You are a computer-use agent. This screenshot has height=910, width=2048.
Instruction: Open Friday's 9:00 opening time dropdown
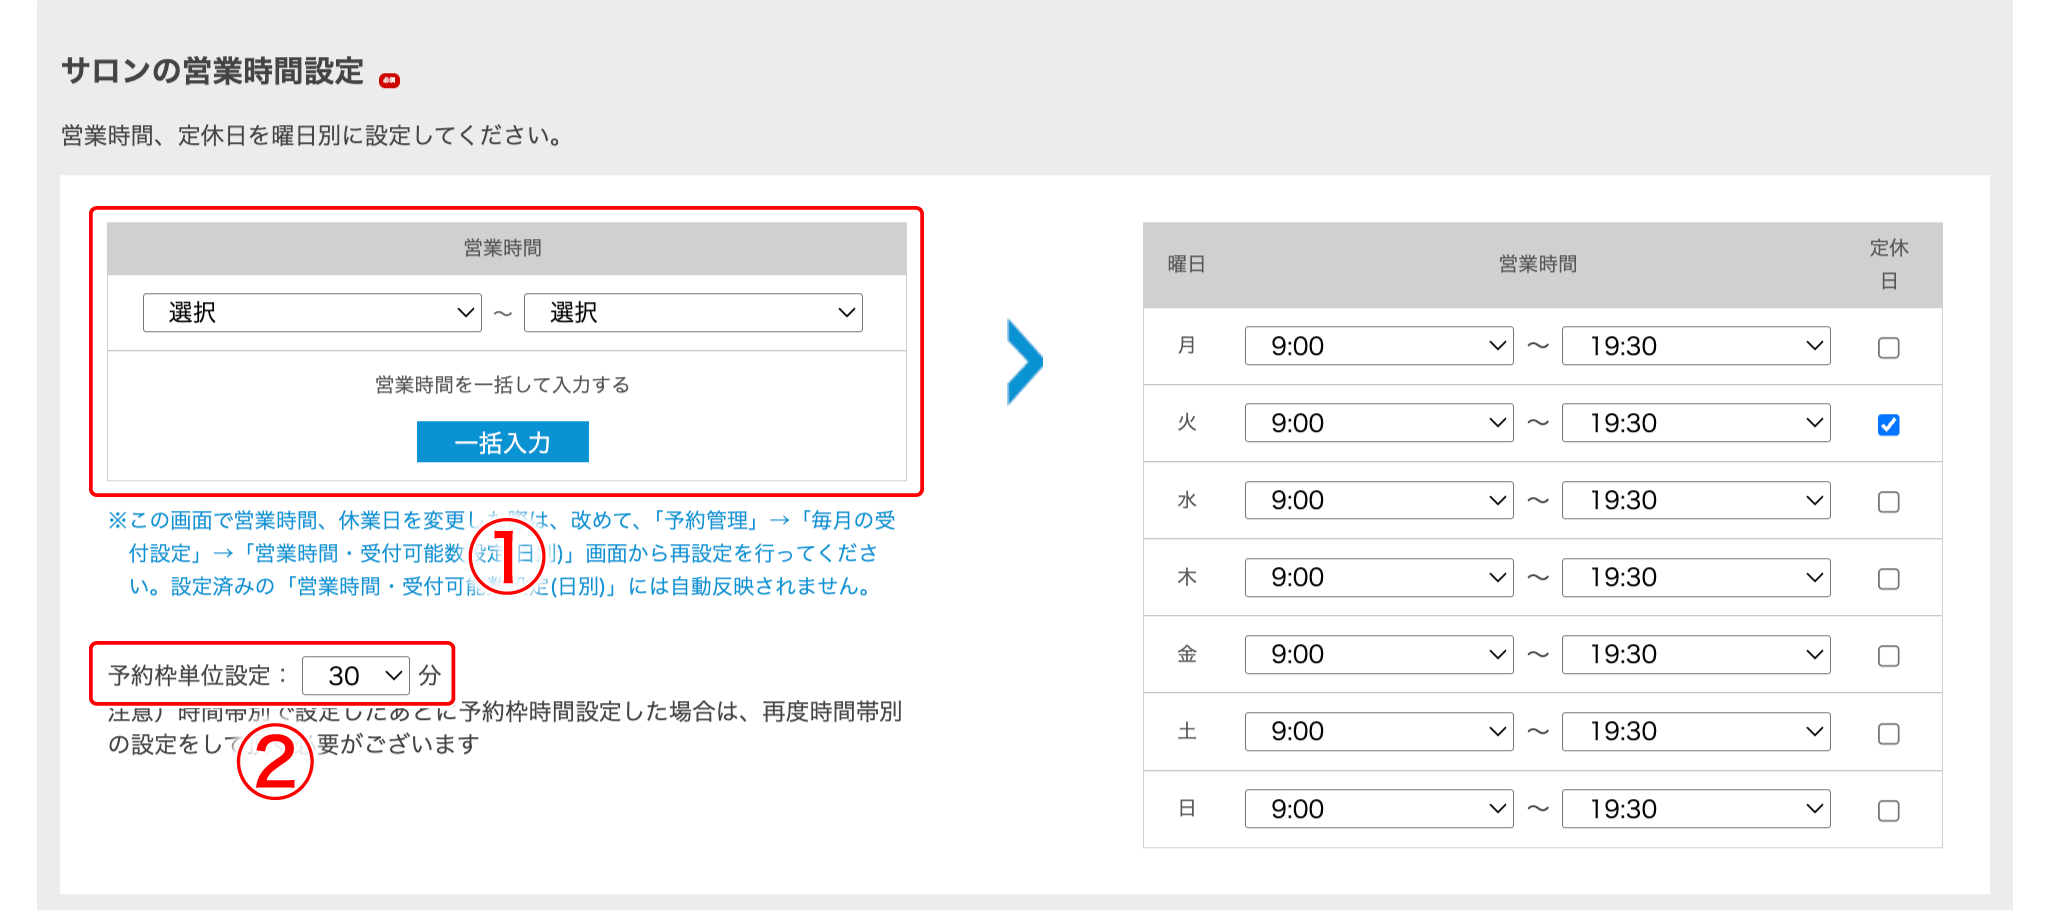tap(1378, 655)
